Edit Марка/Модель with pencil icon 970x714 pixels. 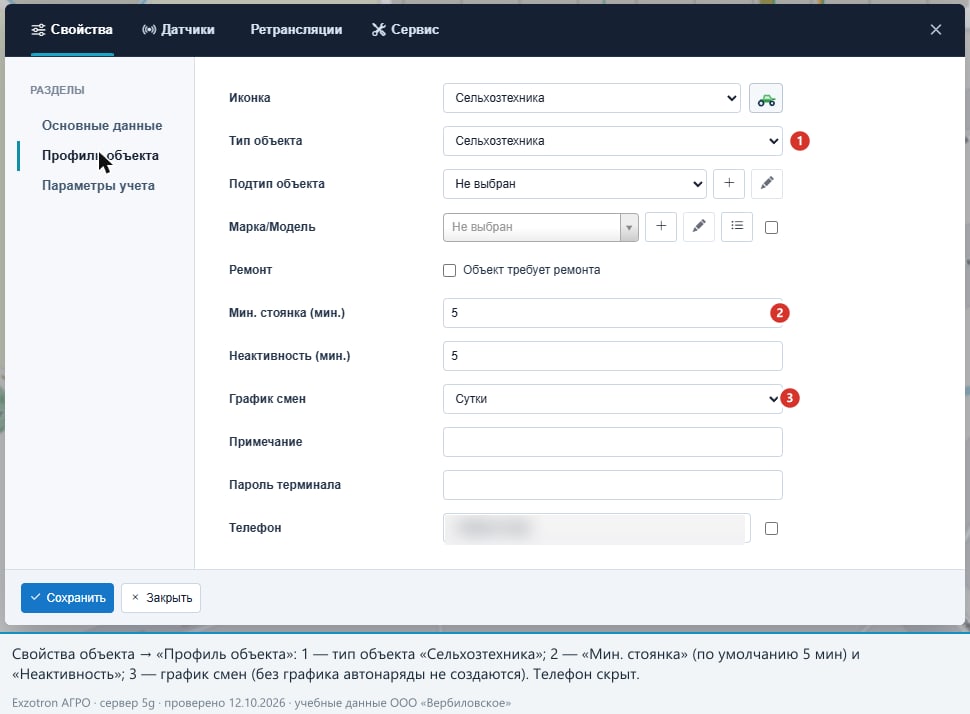click(x=699, y=227)
